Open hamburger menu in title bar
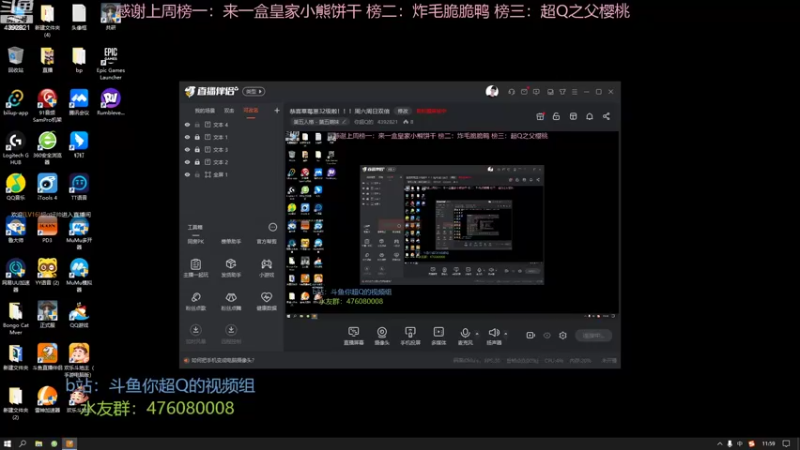The image size is (800, 450). tap(574, 92)
